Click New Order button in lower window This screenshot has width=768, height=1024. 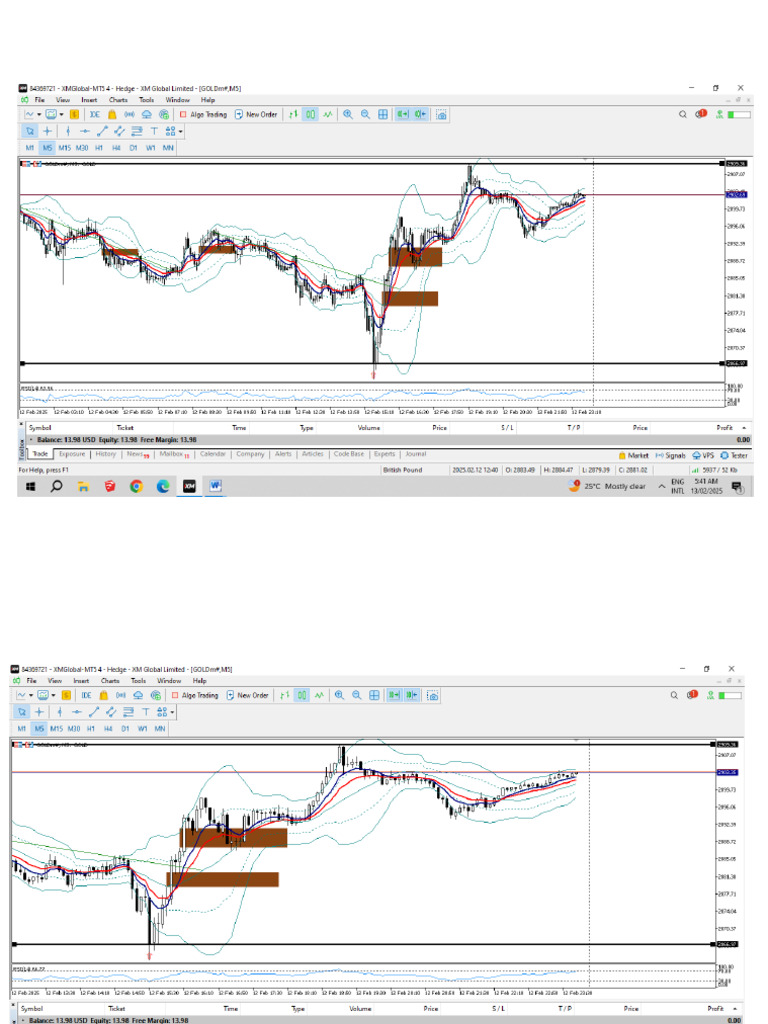[248, 695]
